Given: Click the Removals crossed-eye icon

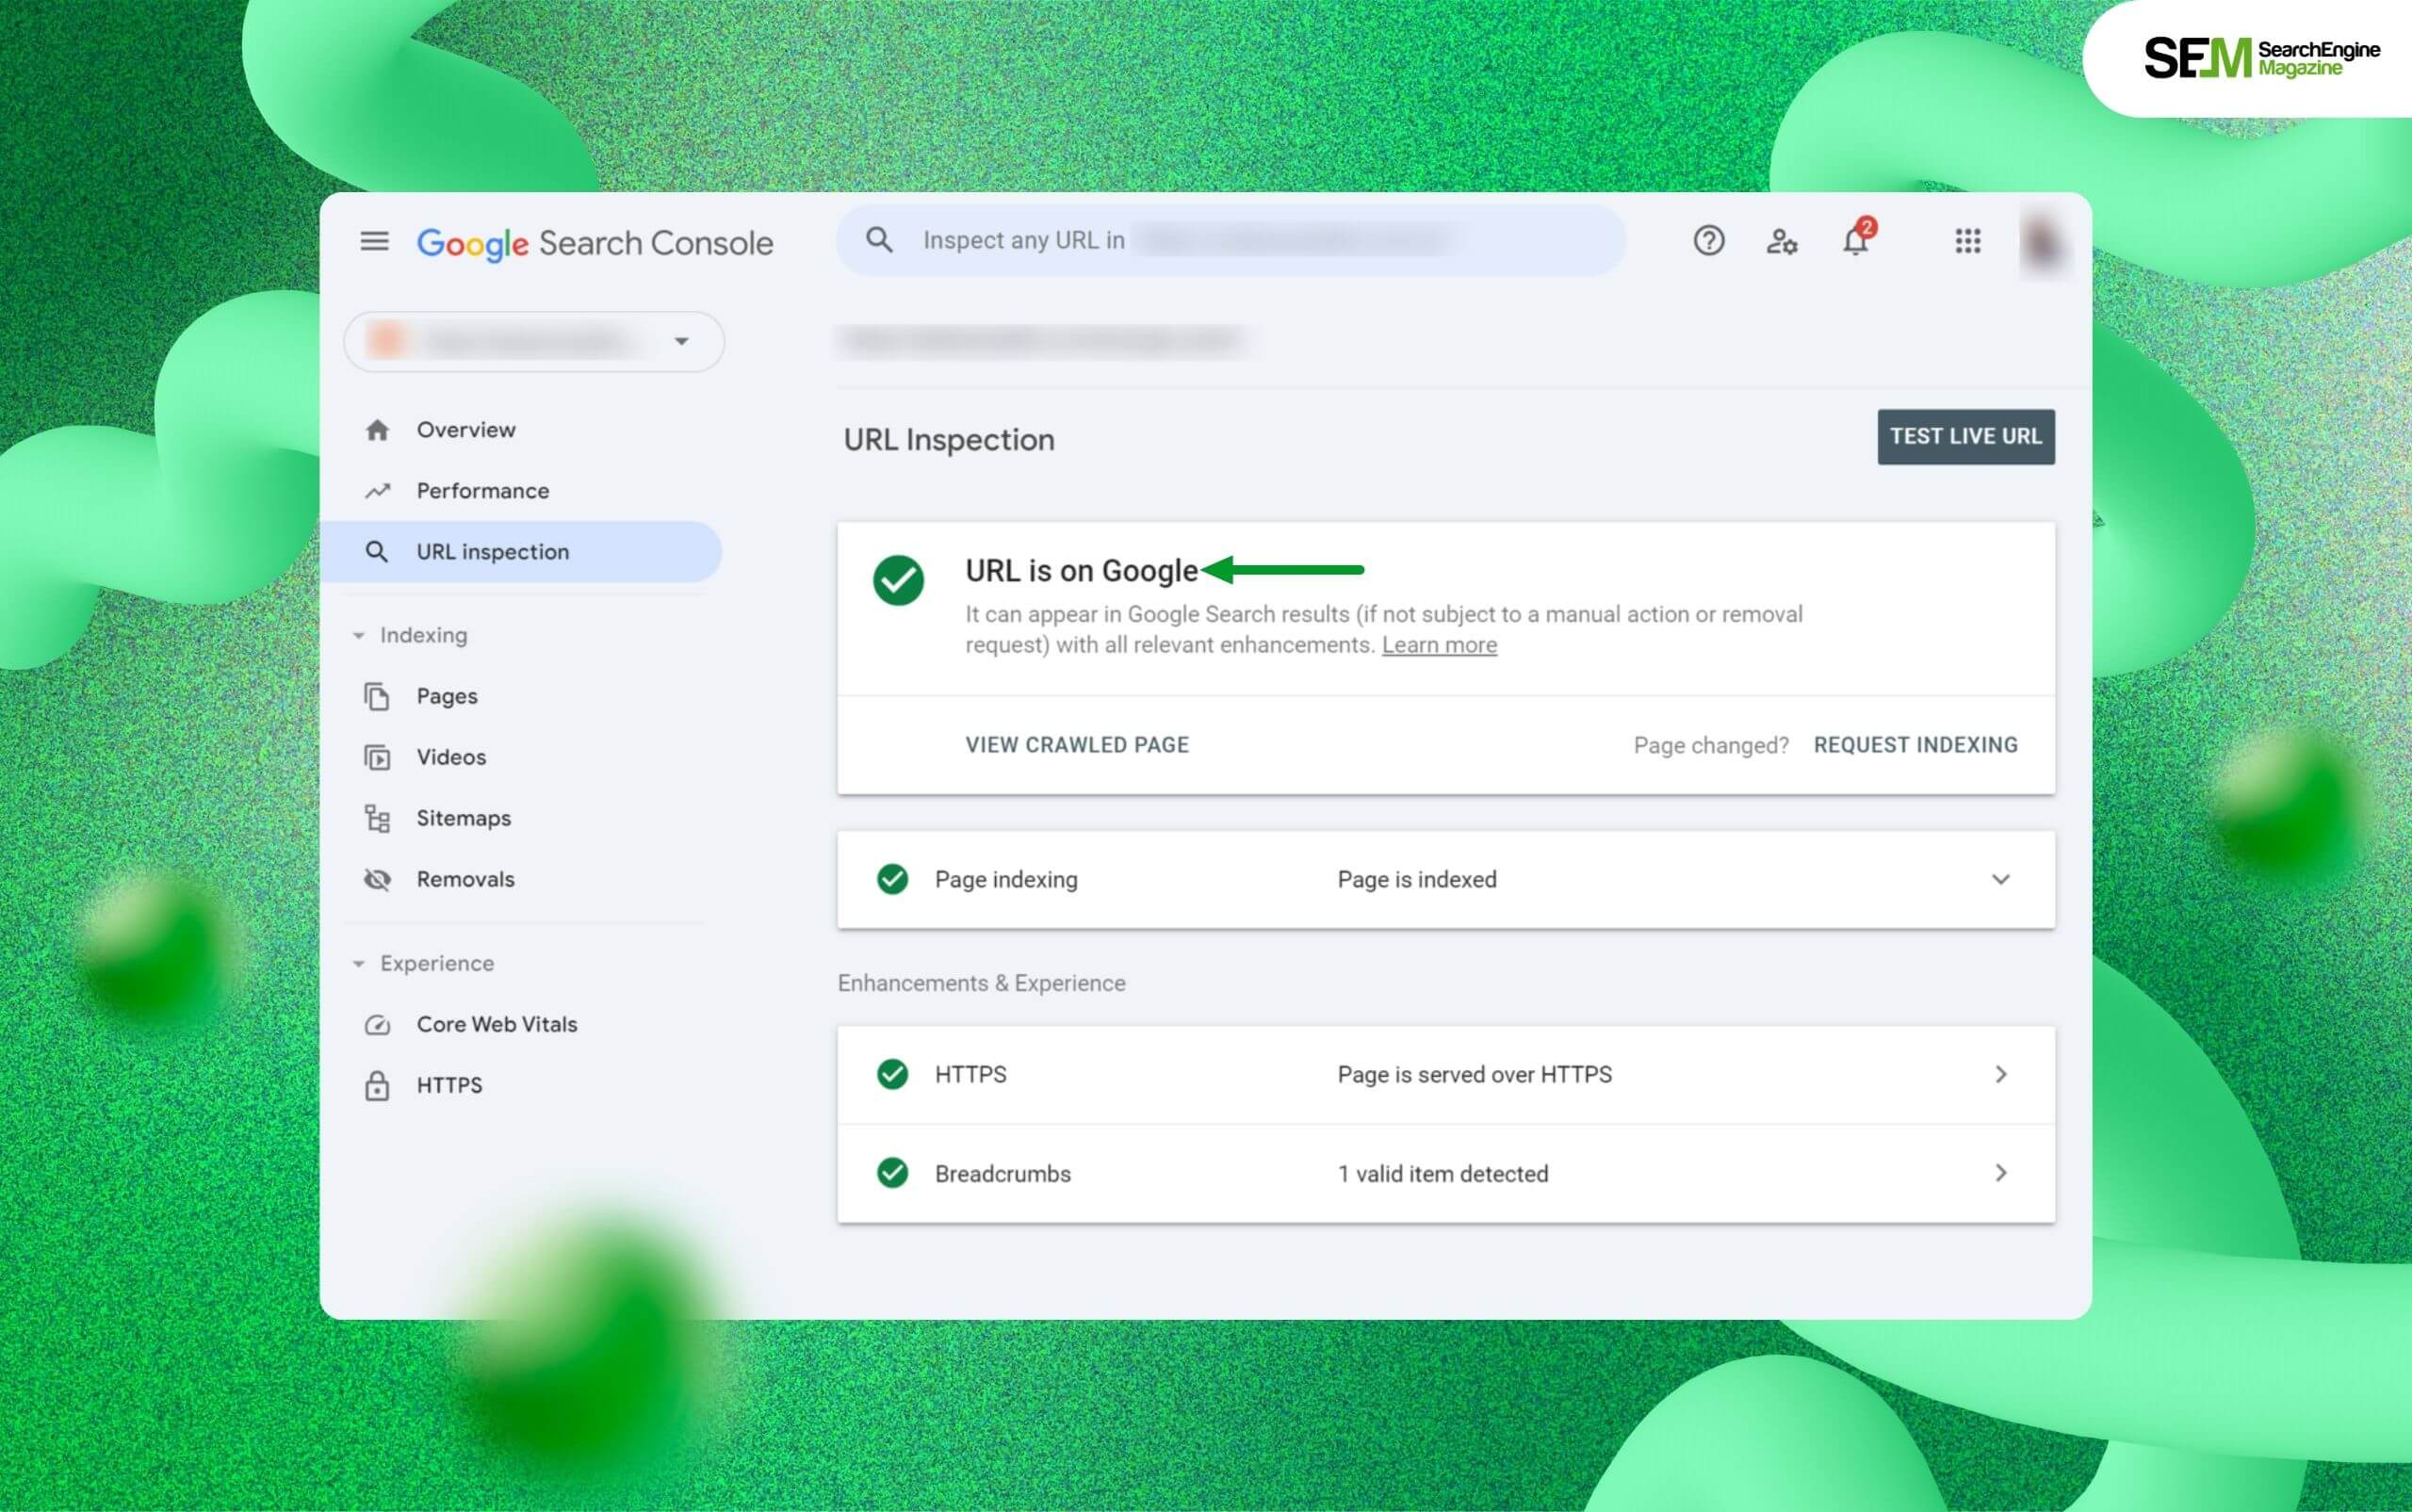Looking at the screenshot, I should (377, 880).
